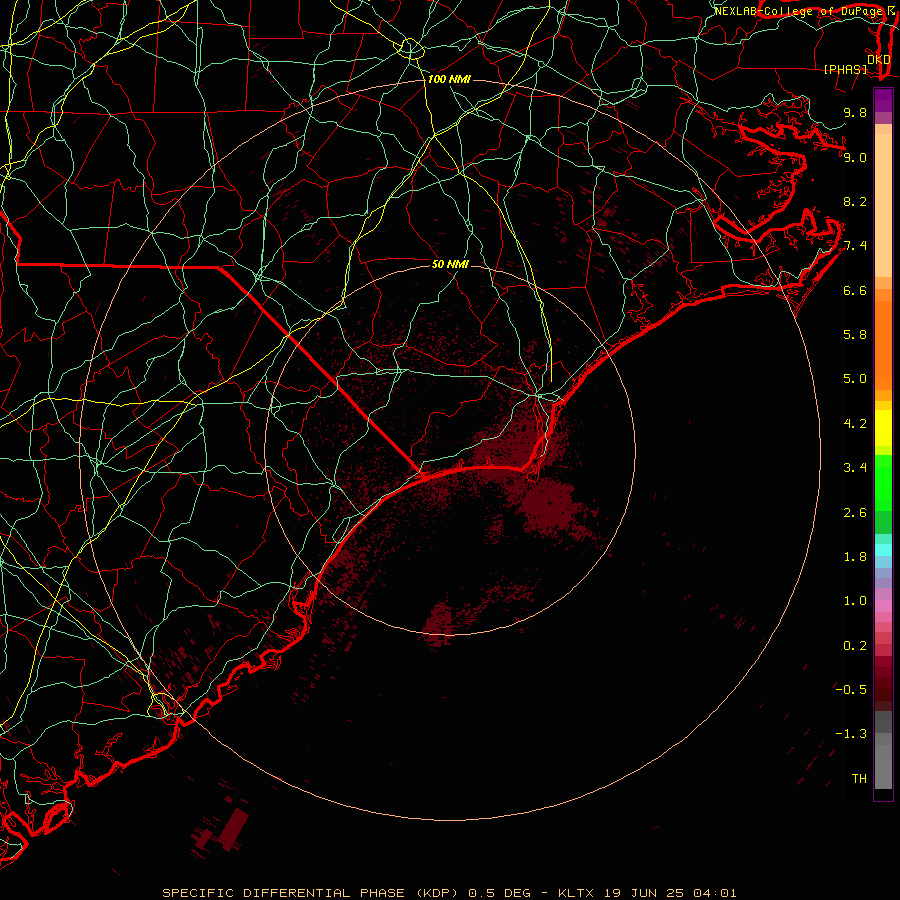Click the pink band on the color bar
The image size is (900, 900).
(x=883, y=606)
